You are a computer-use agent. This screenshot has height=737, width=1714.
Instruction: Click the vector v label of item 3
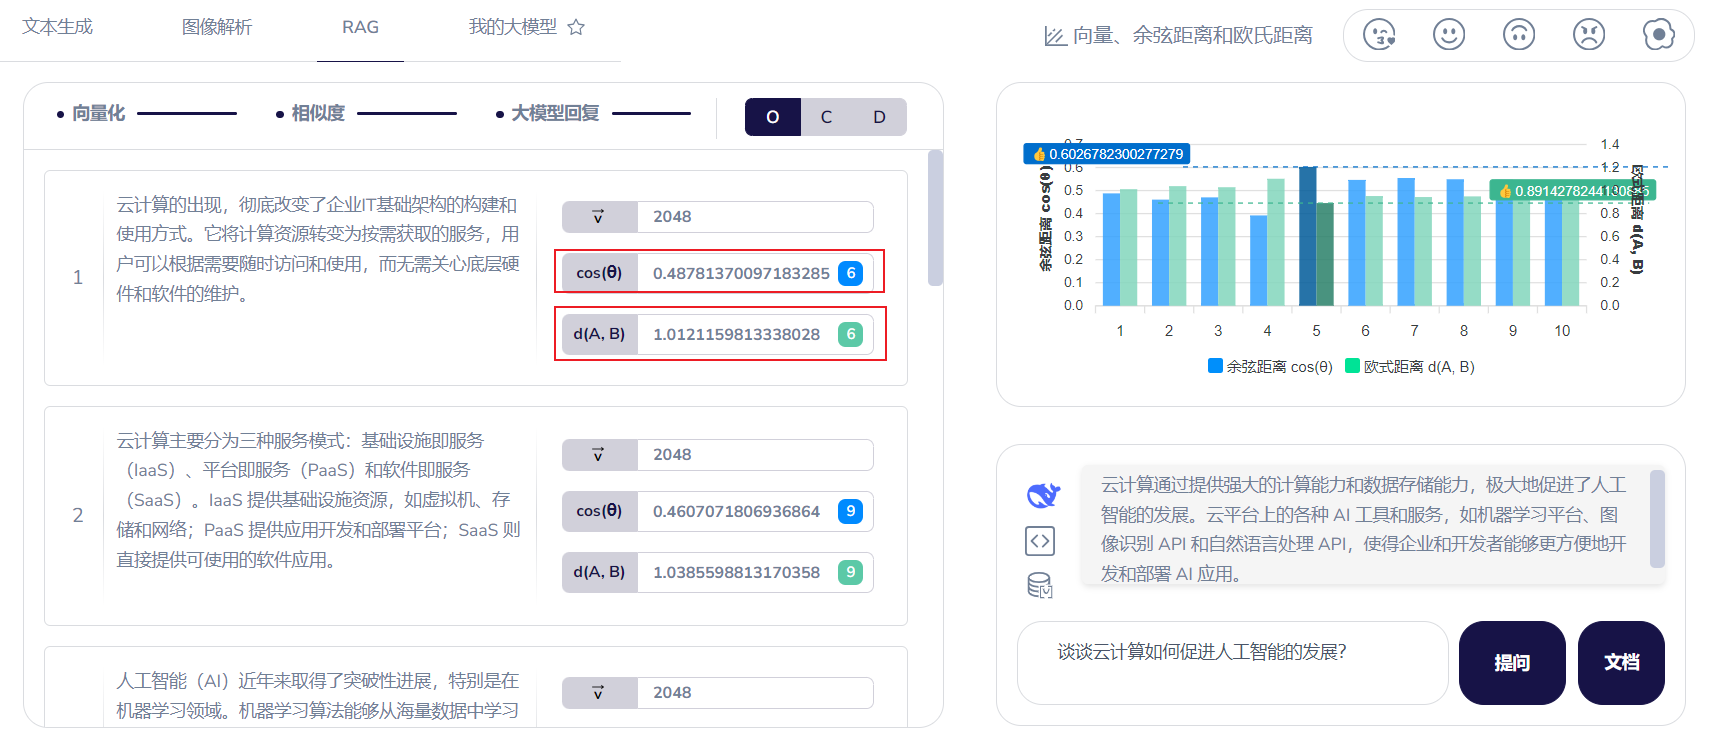click(599, 693)
